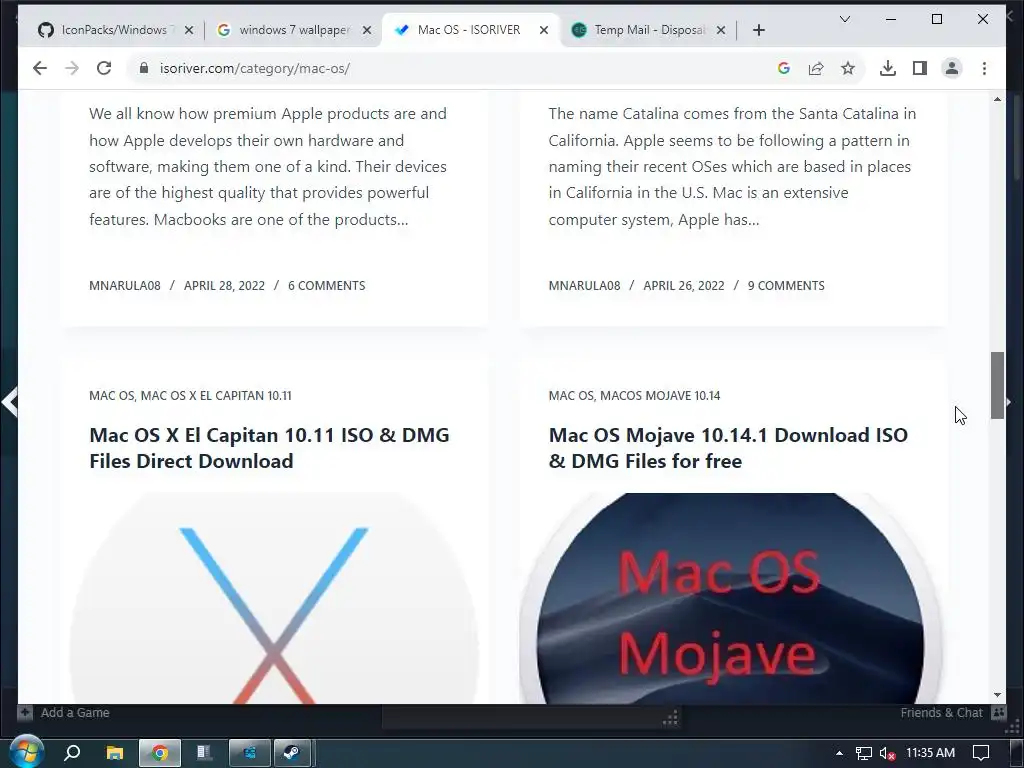
Task: Close the Temp Mail tab
Action: [720, 30]
